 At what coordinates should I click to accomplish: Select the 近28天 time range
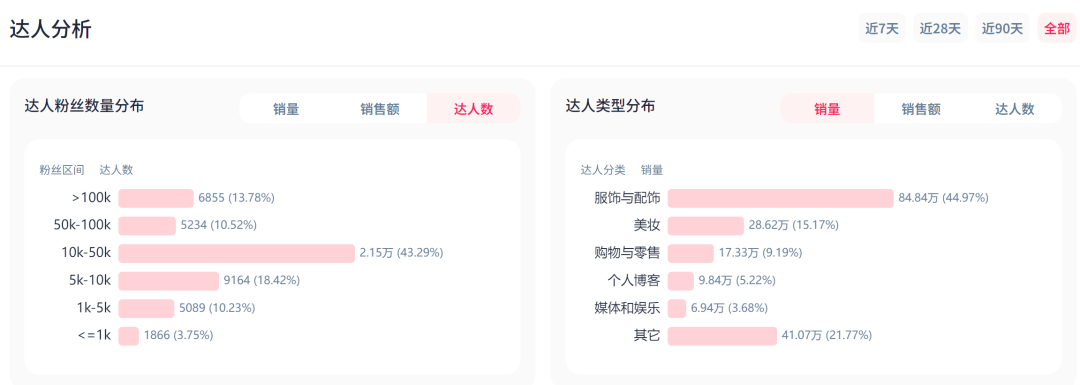coord(940,28)
